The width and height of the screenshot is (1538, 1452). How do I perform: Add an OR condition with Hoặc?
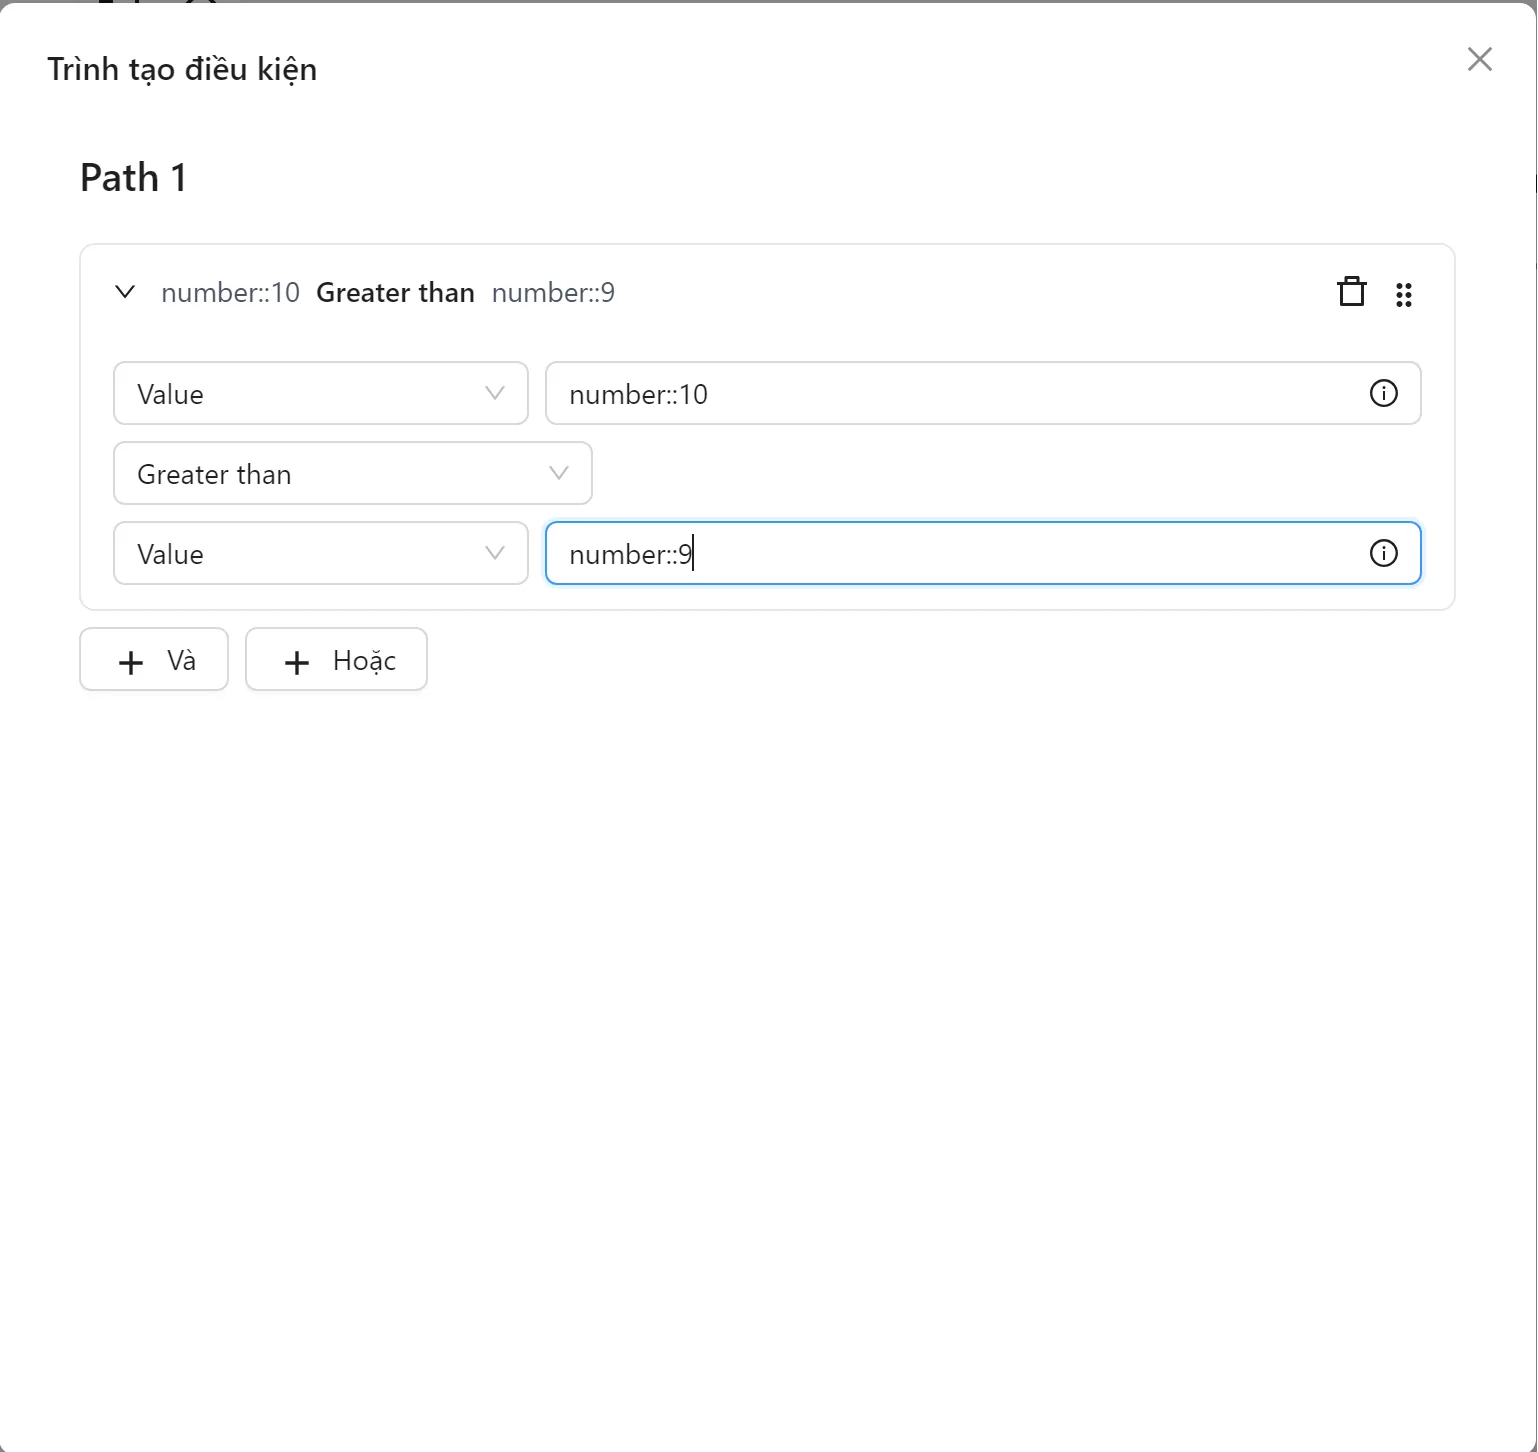coord(336,659)
